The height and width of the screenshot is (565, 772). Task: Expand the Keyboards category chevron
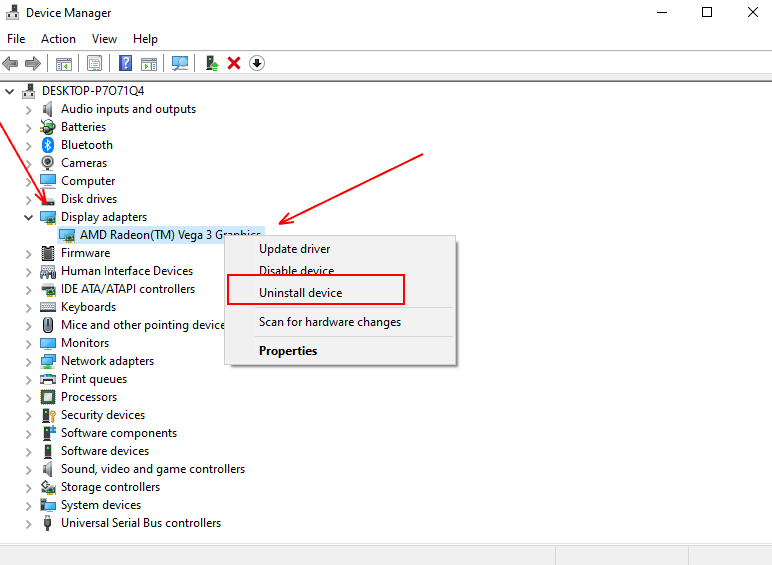(29, 308)
